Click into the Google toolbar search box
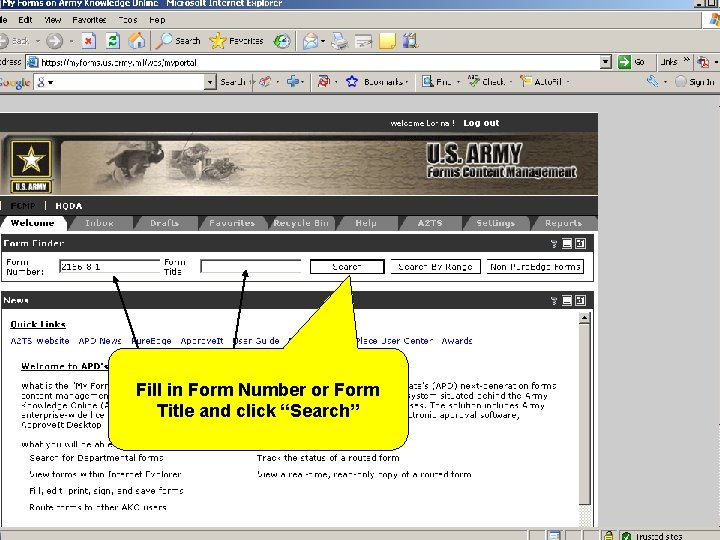The image size is (720, 540). [119, 82]
